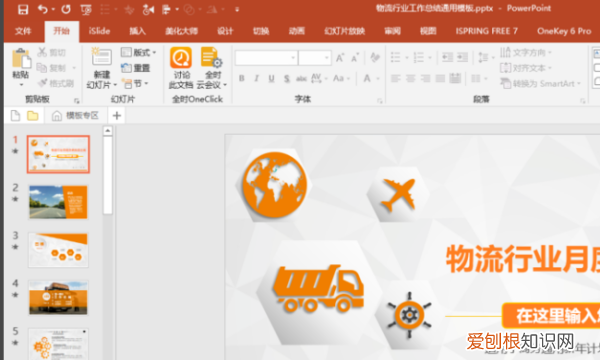Expand the 粘贴 paste options arrow
The image size is (600, 360).
(x=21, y=85)
